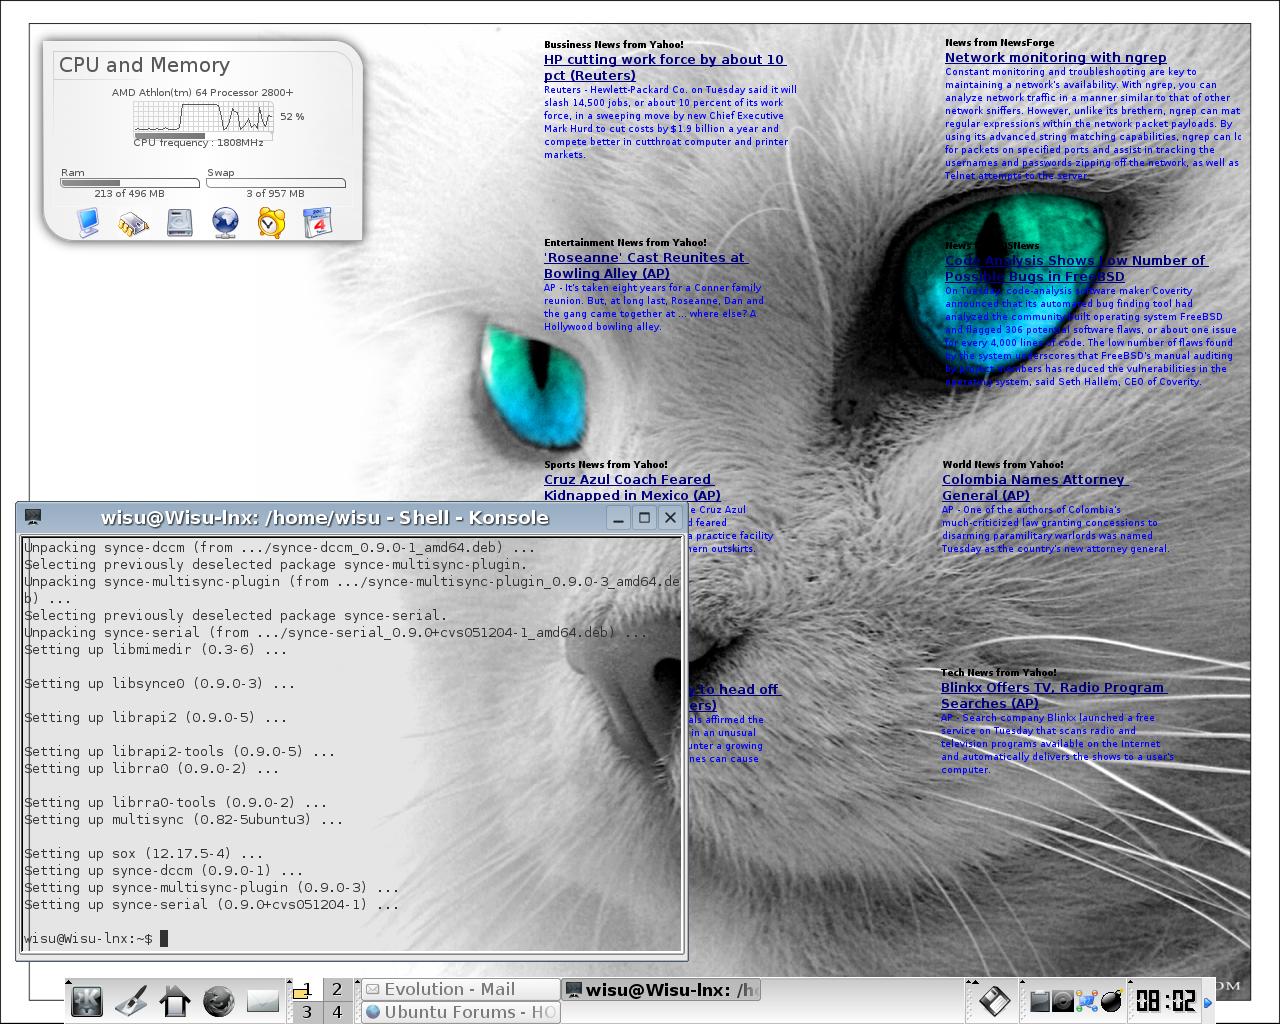The height and width of the screenshot is (1024, 1280).
Task: Click 'Setting up multisync (0.82-5ubuntu3)' line
Action: [183, 819]
